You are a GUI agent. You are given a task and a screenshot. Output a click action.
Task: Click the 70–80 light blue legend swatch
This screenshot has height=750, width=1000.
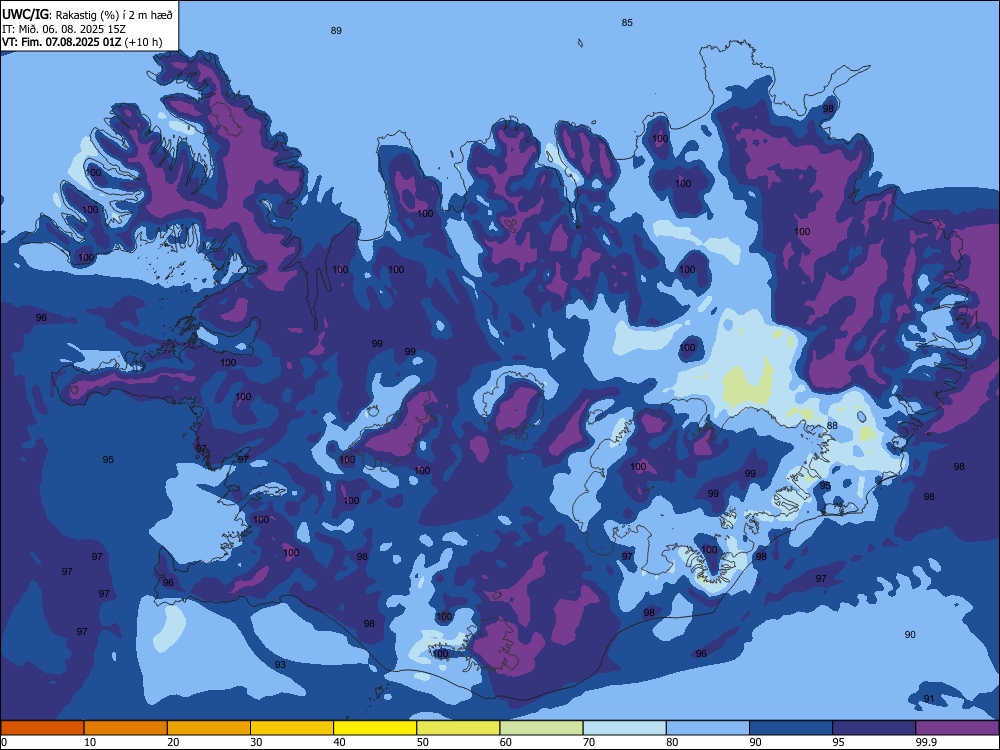pyautogui.click(x=624, y=728)
